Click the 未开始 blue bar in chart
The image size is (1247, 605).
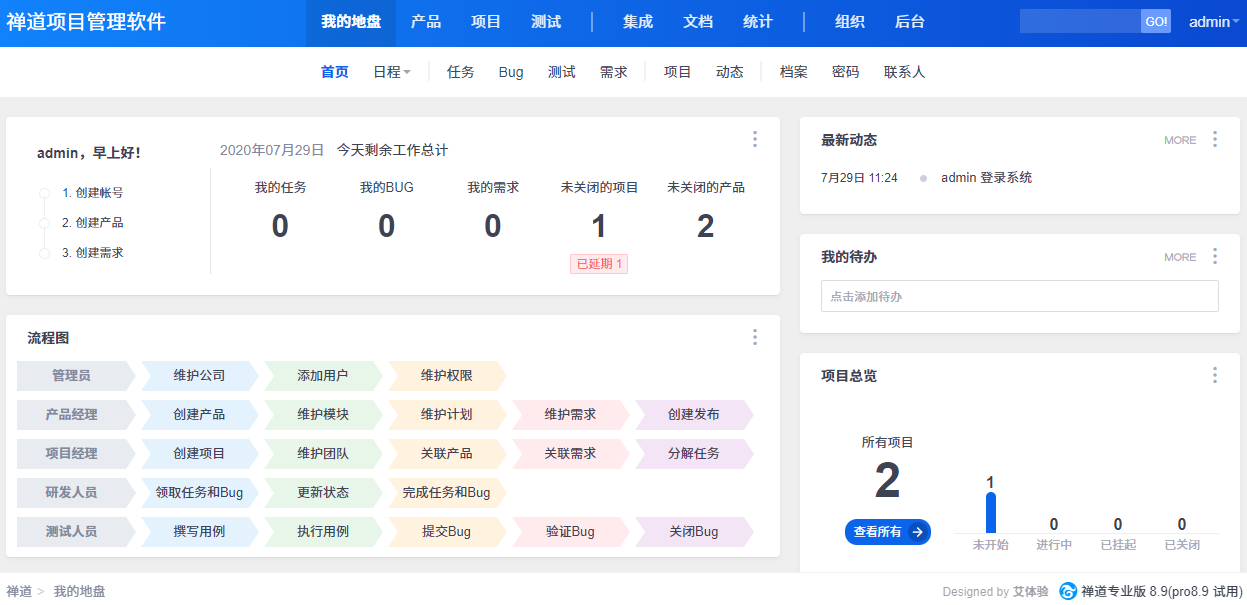tap(991, 513)
